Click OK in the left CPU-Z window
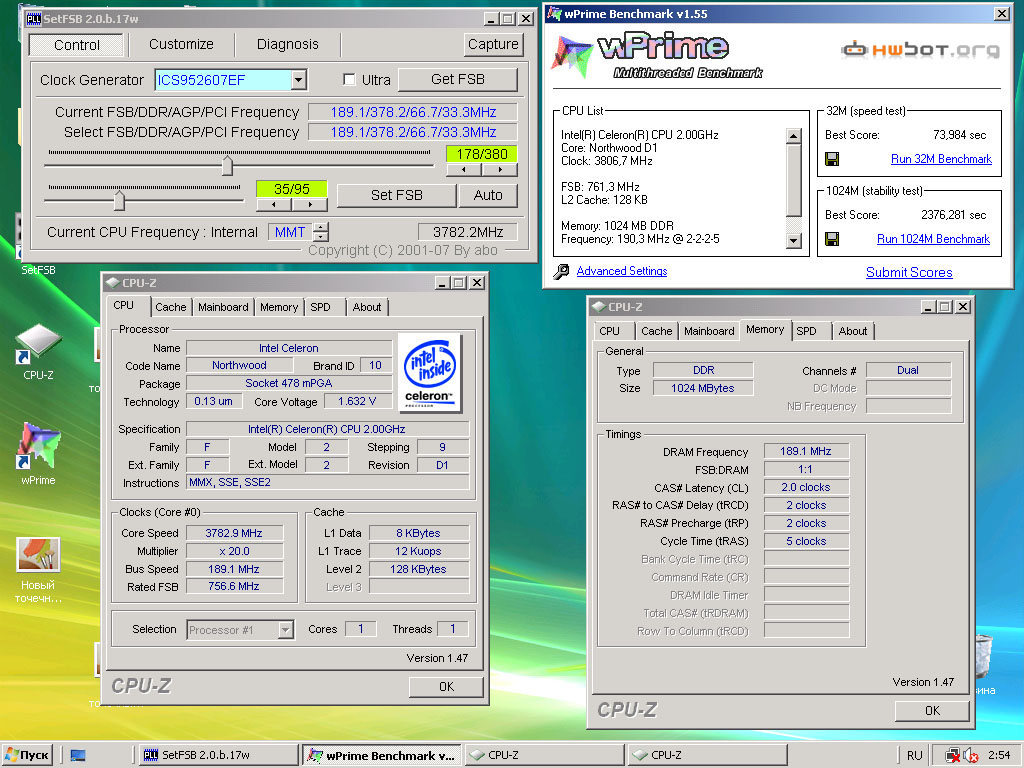The image size is (1024, 768). point(446,687)
